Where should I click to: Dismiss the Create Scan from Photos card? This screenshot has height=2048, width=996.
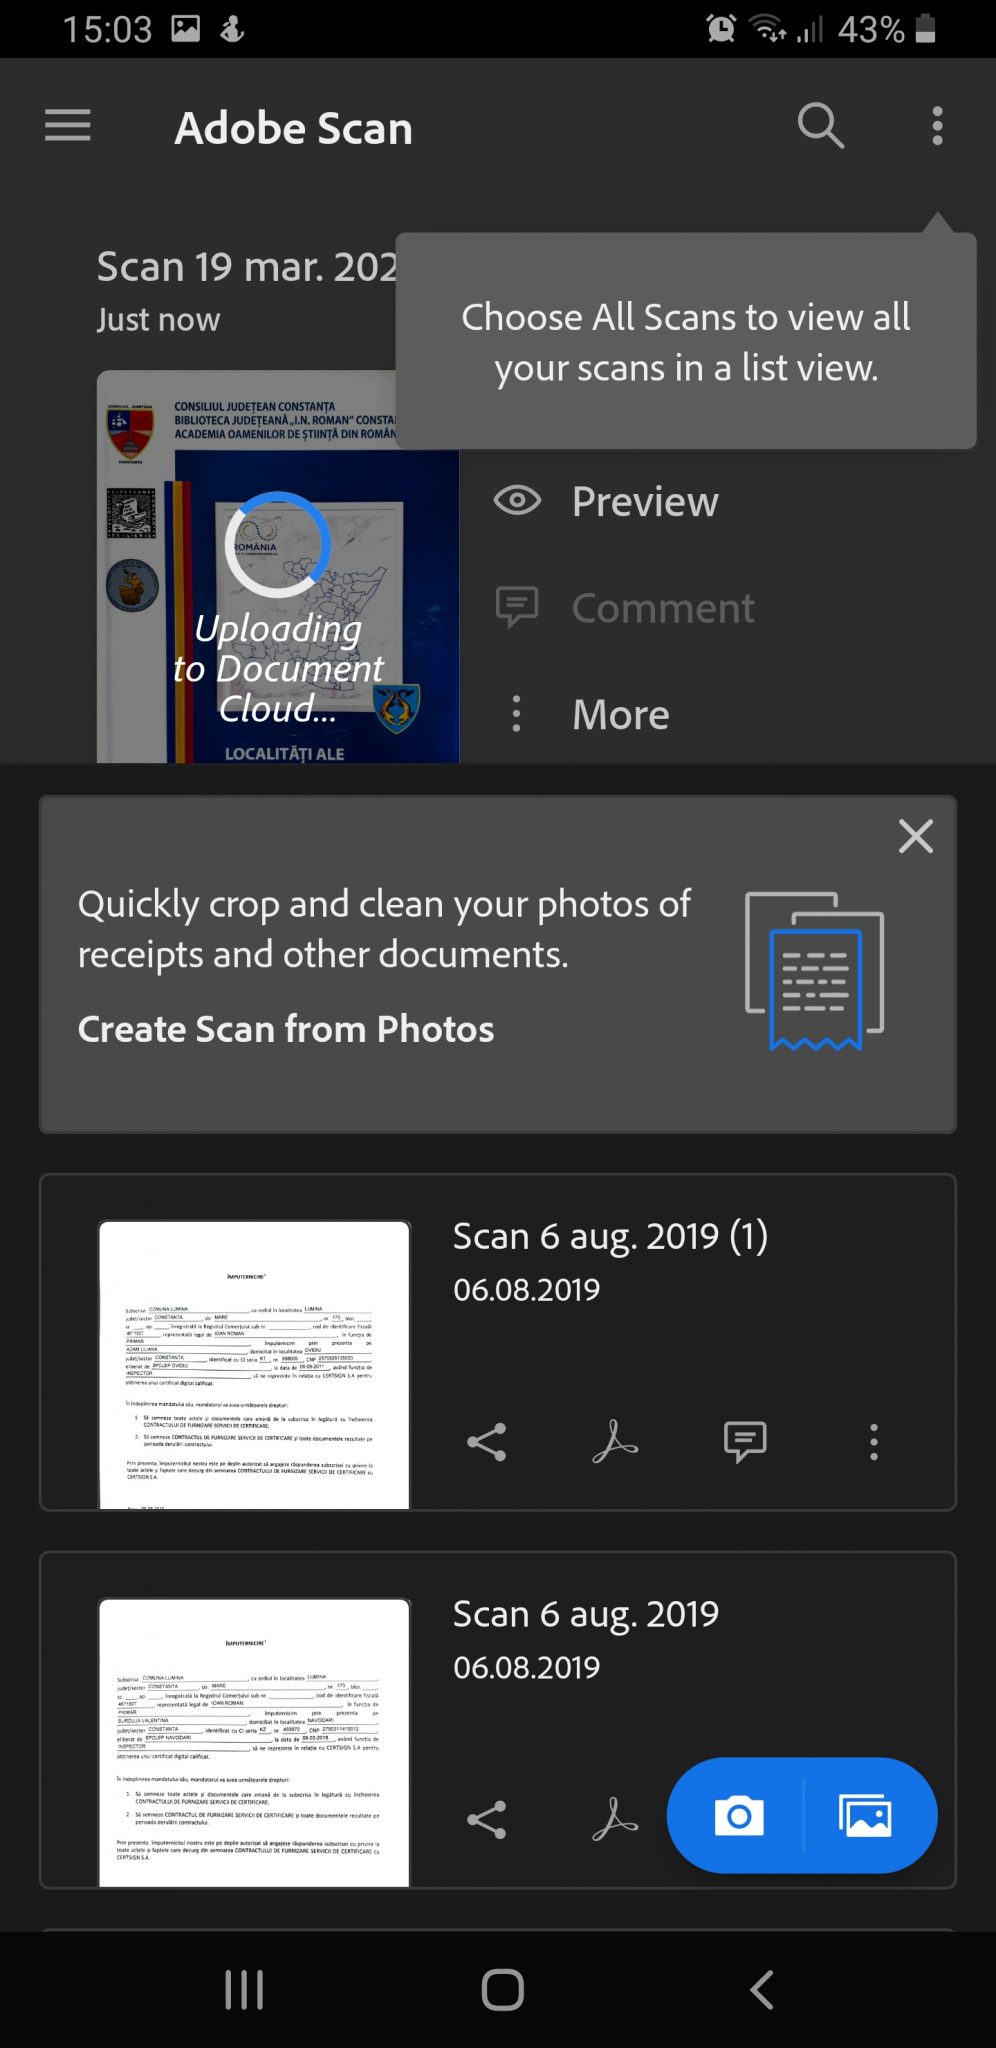[915, 836]
